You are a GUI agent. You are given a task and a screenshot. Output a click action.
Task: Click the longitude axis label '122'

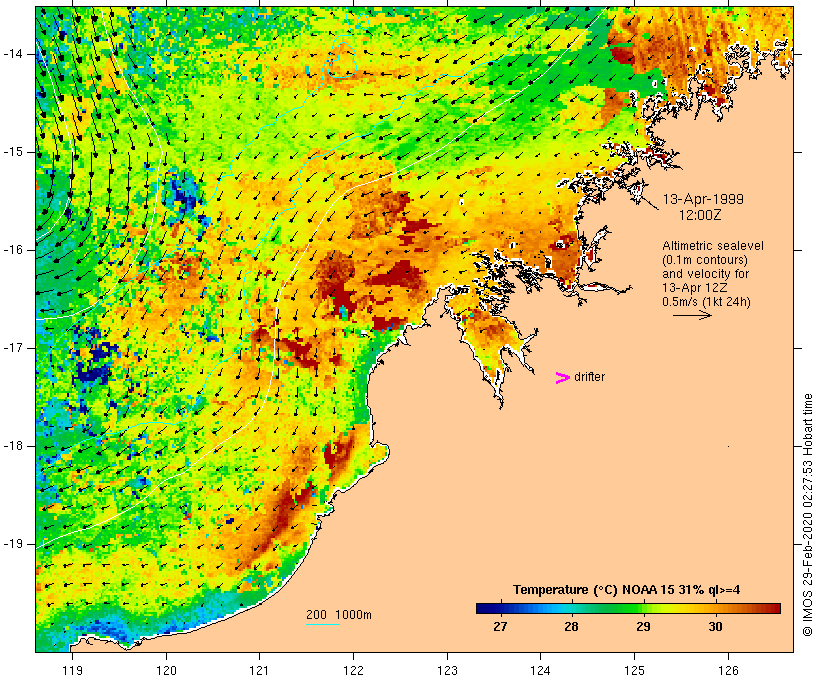point(354,670)
